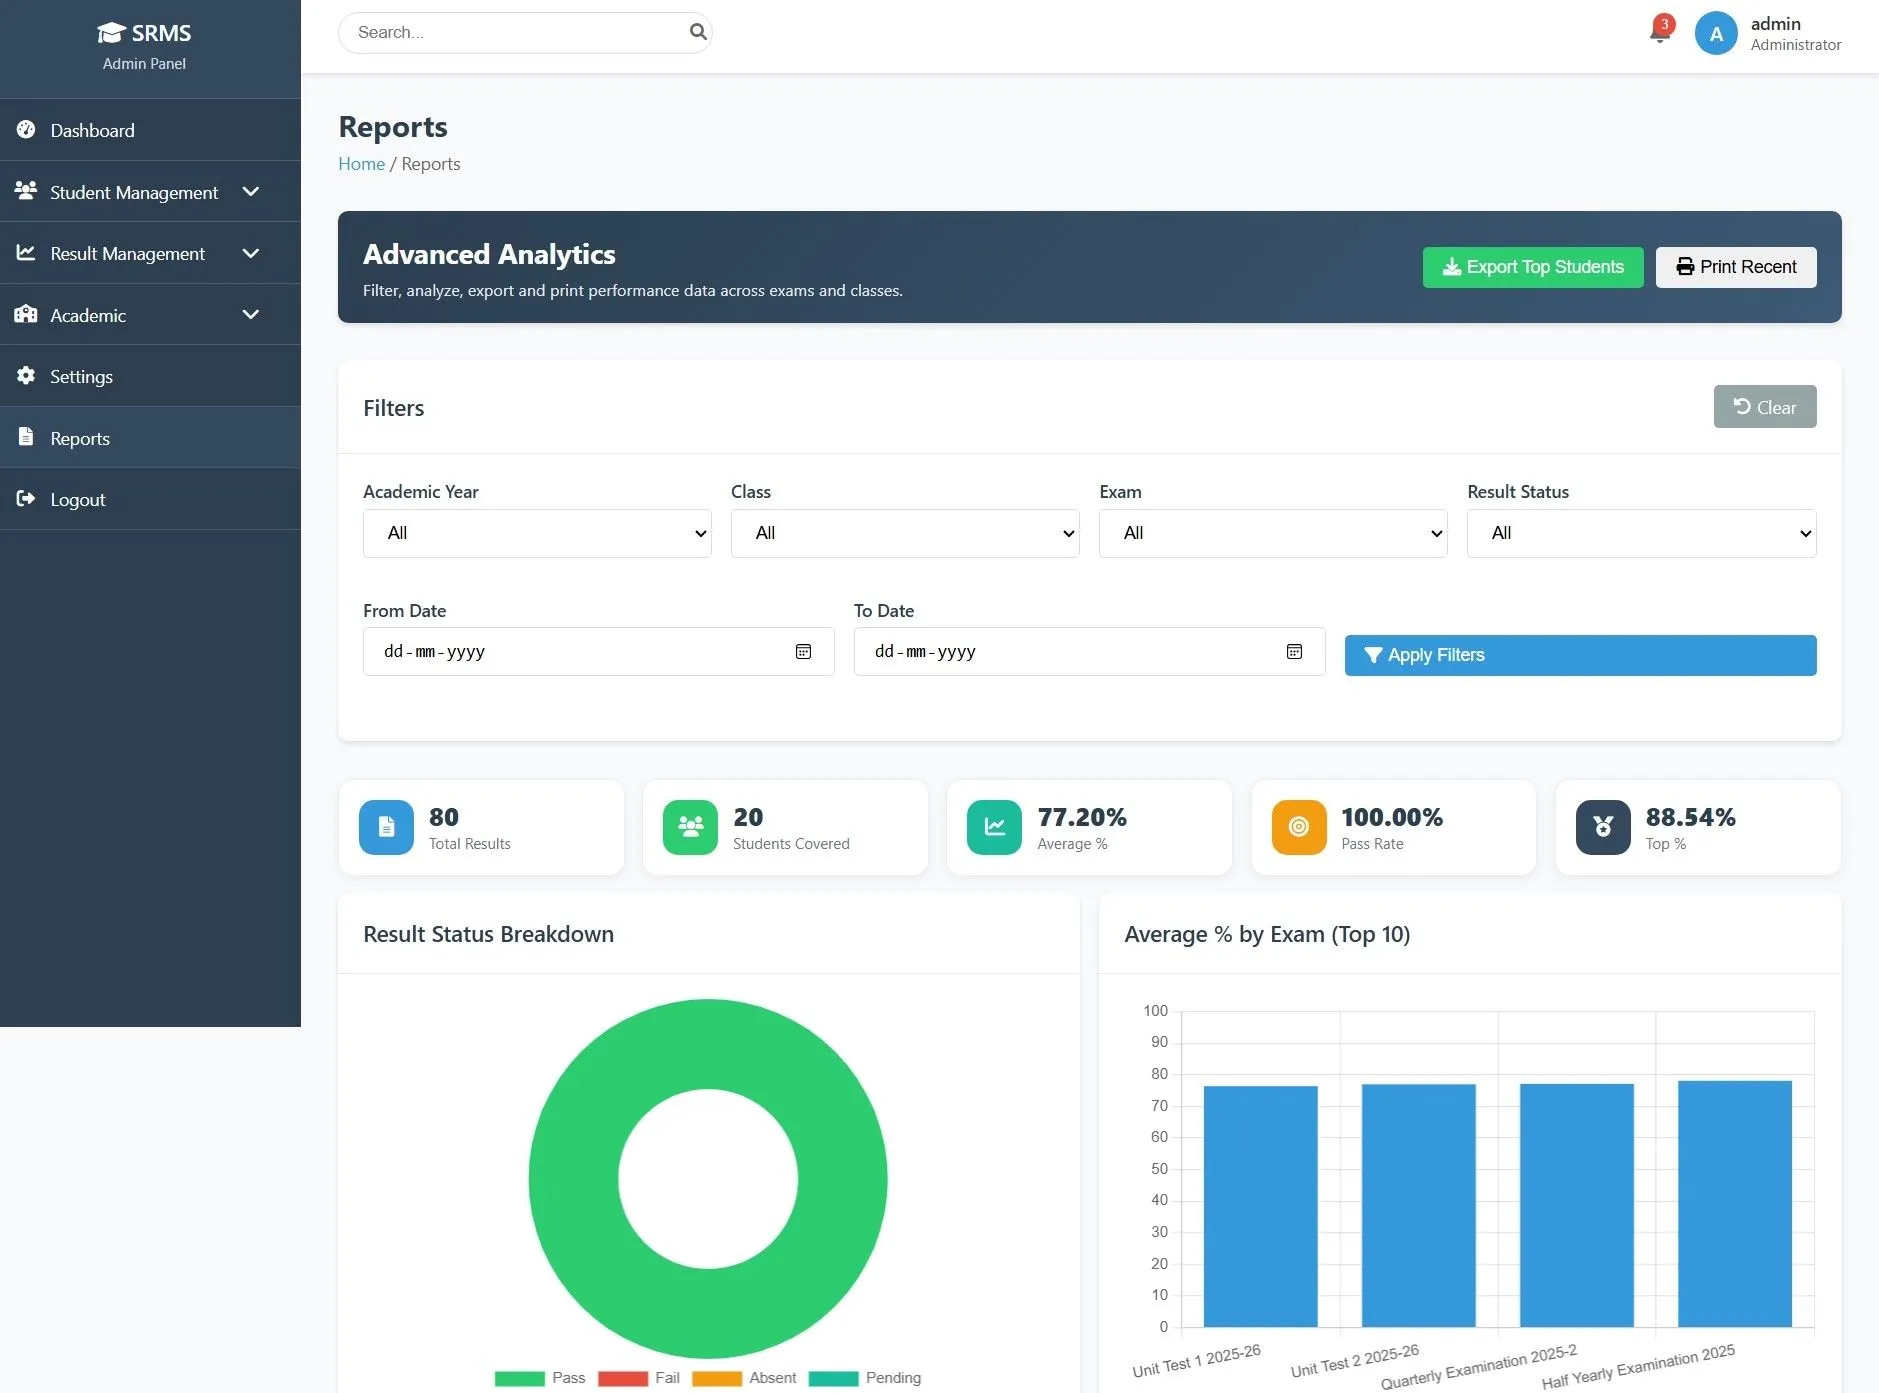
Task: Open the Reports sidebar menu item
Action: coord(79,437)
